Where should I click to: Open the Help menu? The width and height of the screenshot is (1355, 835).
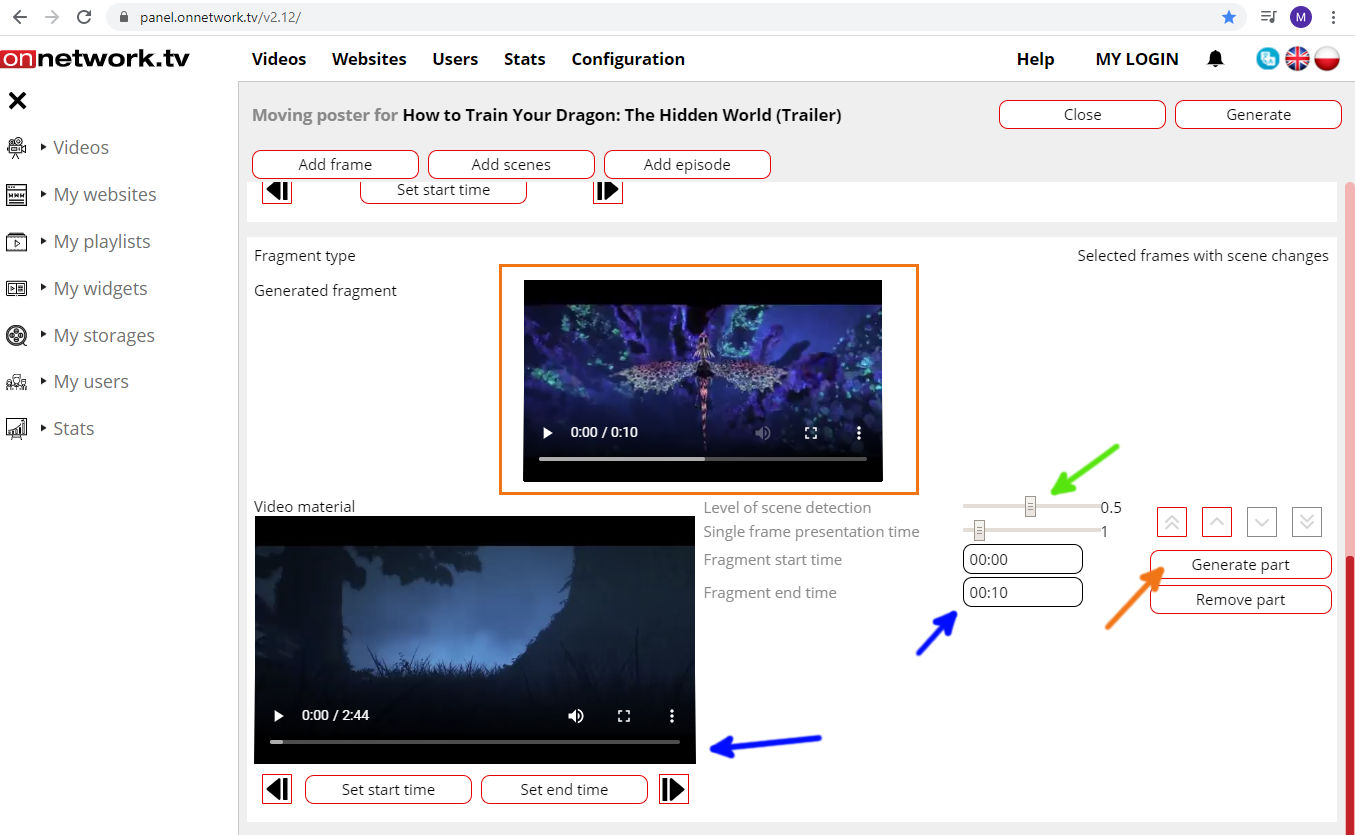[x=1035, y=59]
